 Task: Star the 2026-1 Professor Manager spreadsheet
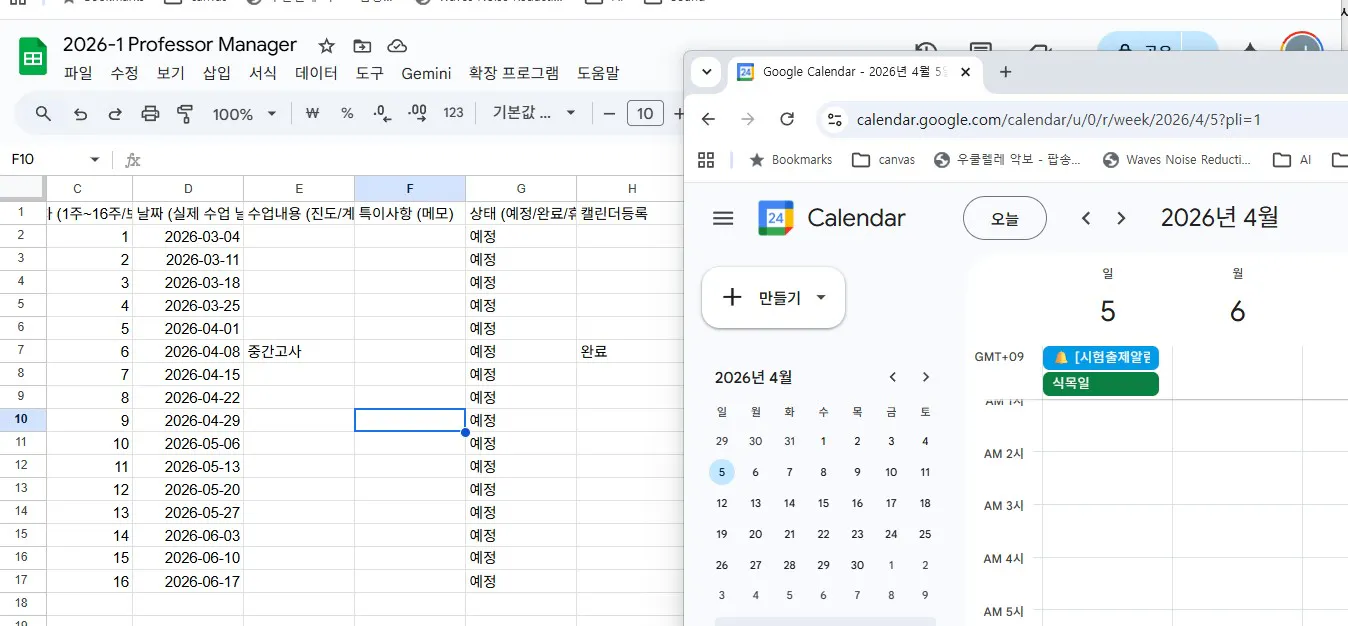click(x=326, y=45)
